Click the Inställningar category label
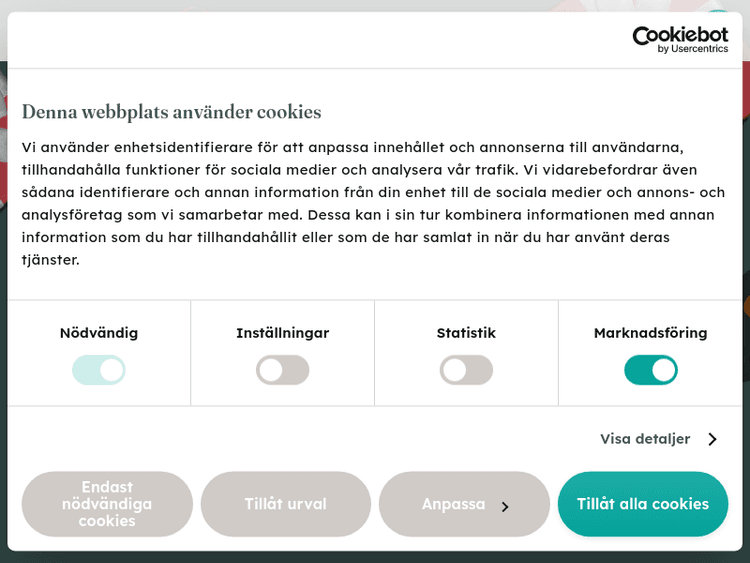750x563 pixels. click(283, 333)
